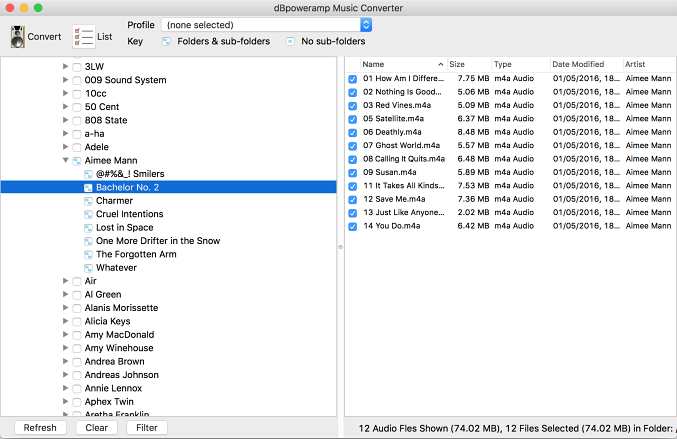Screen dimensions: 677x439
Task: Click the Aimee Mann folder icon
Action: coord(77,160)
